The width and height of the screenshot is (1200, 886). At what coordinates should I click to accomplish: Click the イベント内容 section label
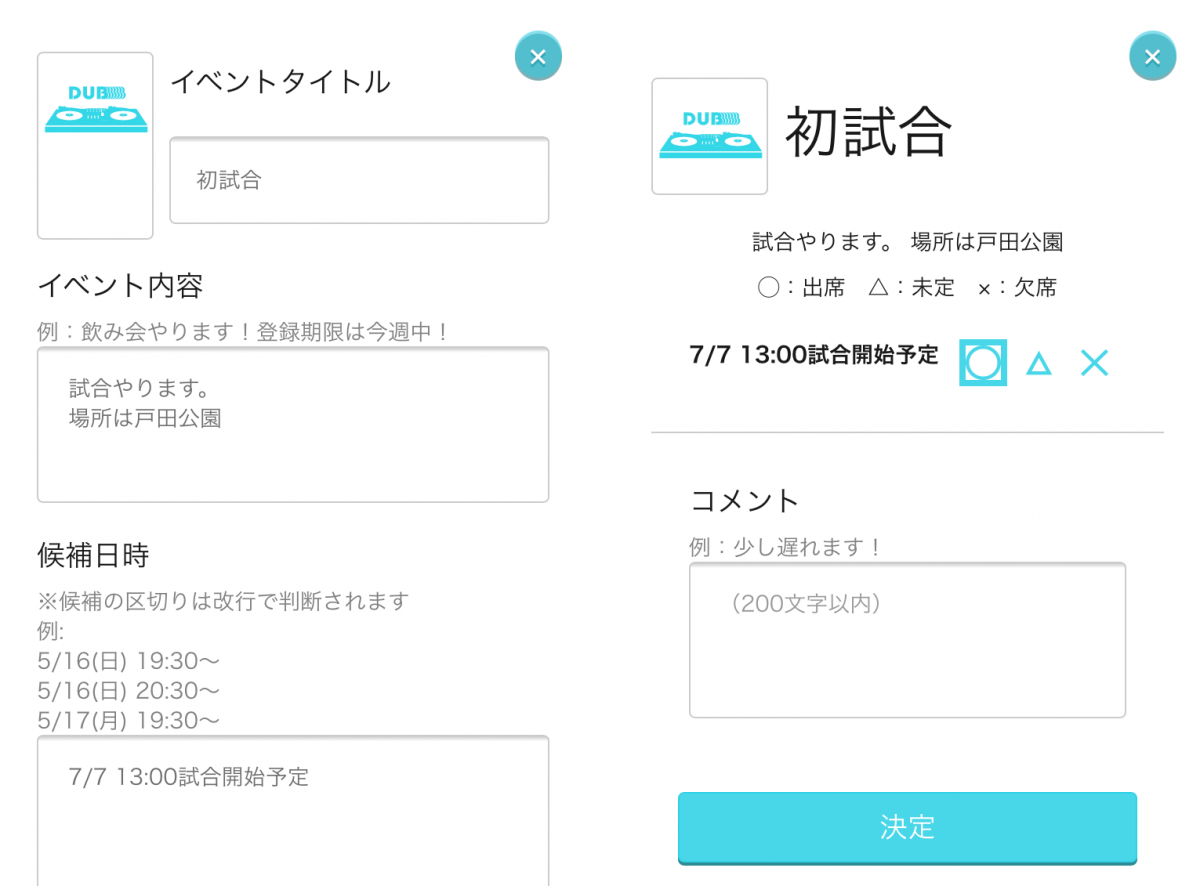[x=120, y=286]
